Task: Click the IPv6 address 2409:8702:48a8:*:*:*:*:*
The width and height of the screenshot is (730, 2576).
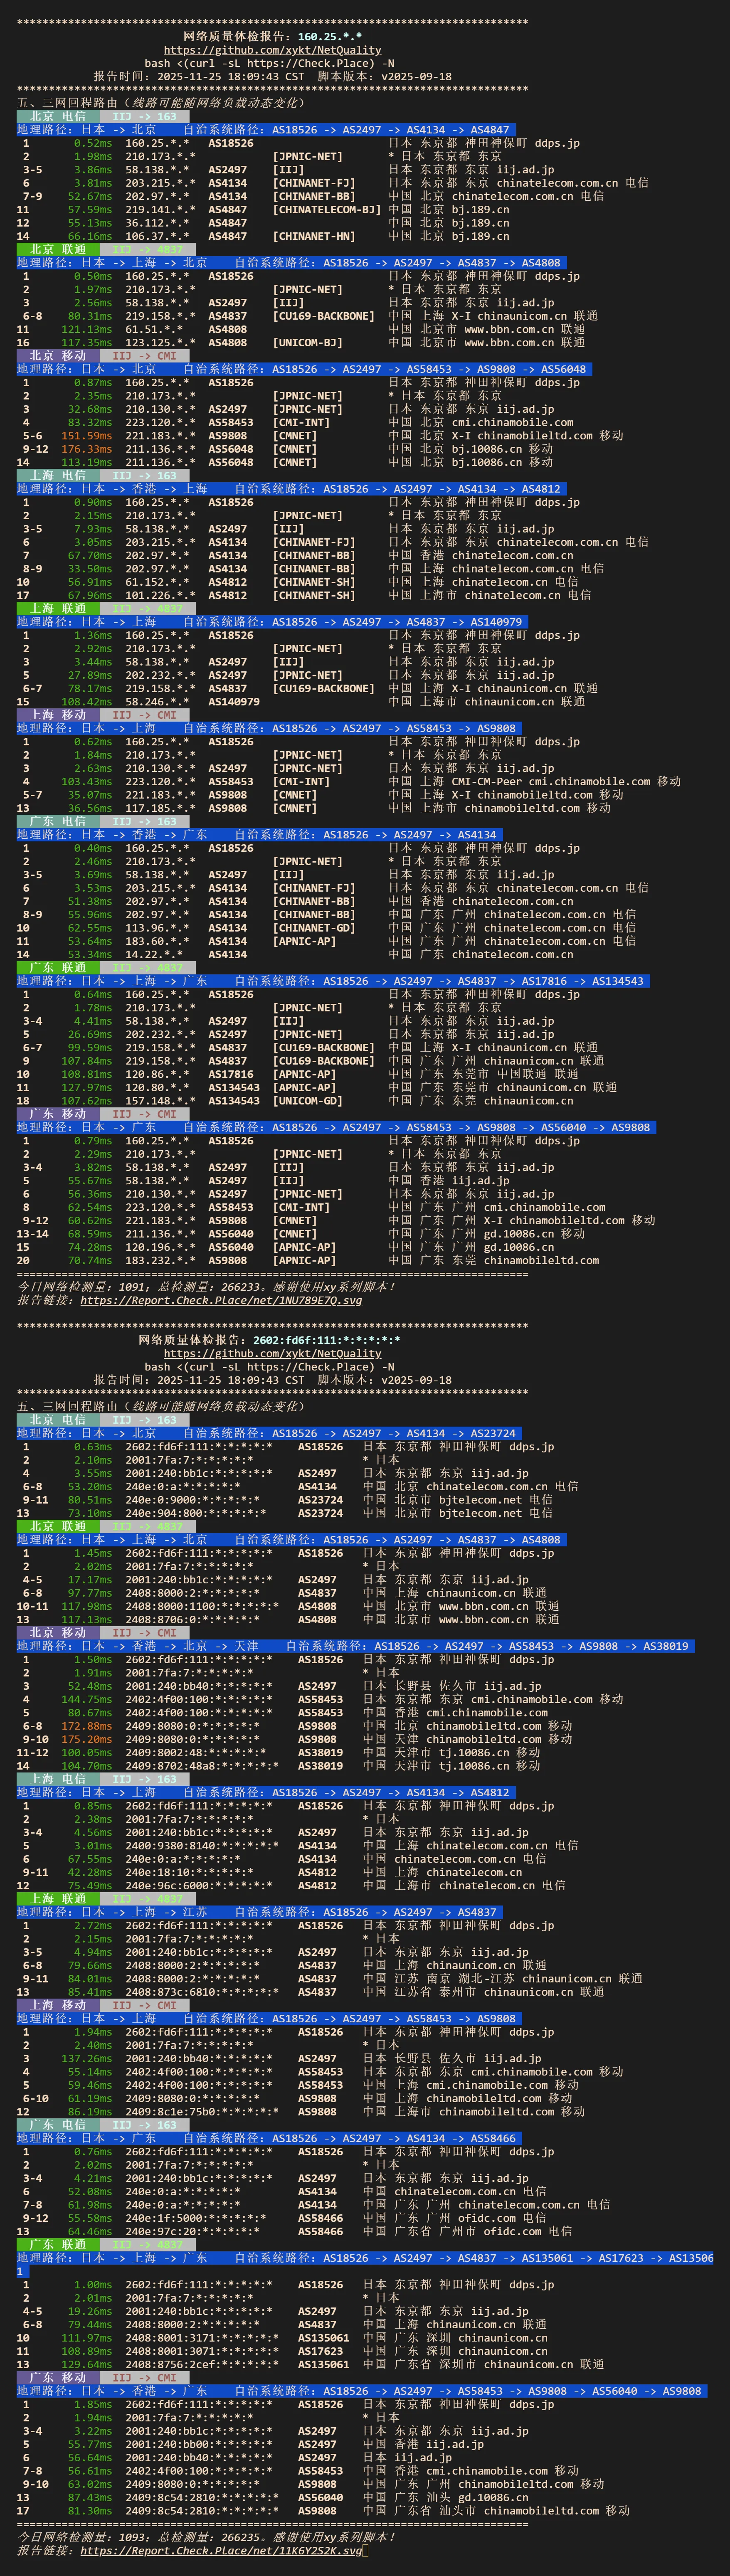Action: coord(202,1766)
